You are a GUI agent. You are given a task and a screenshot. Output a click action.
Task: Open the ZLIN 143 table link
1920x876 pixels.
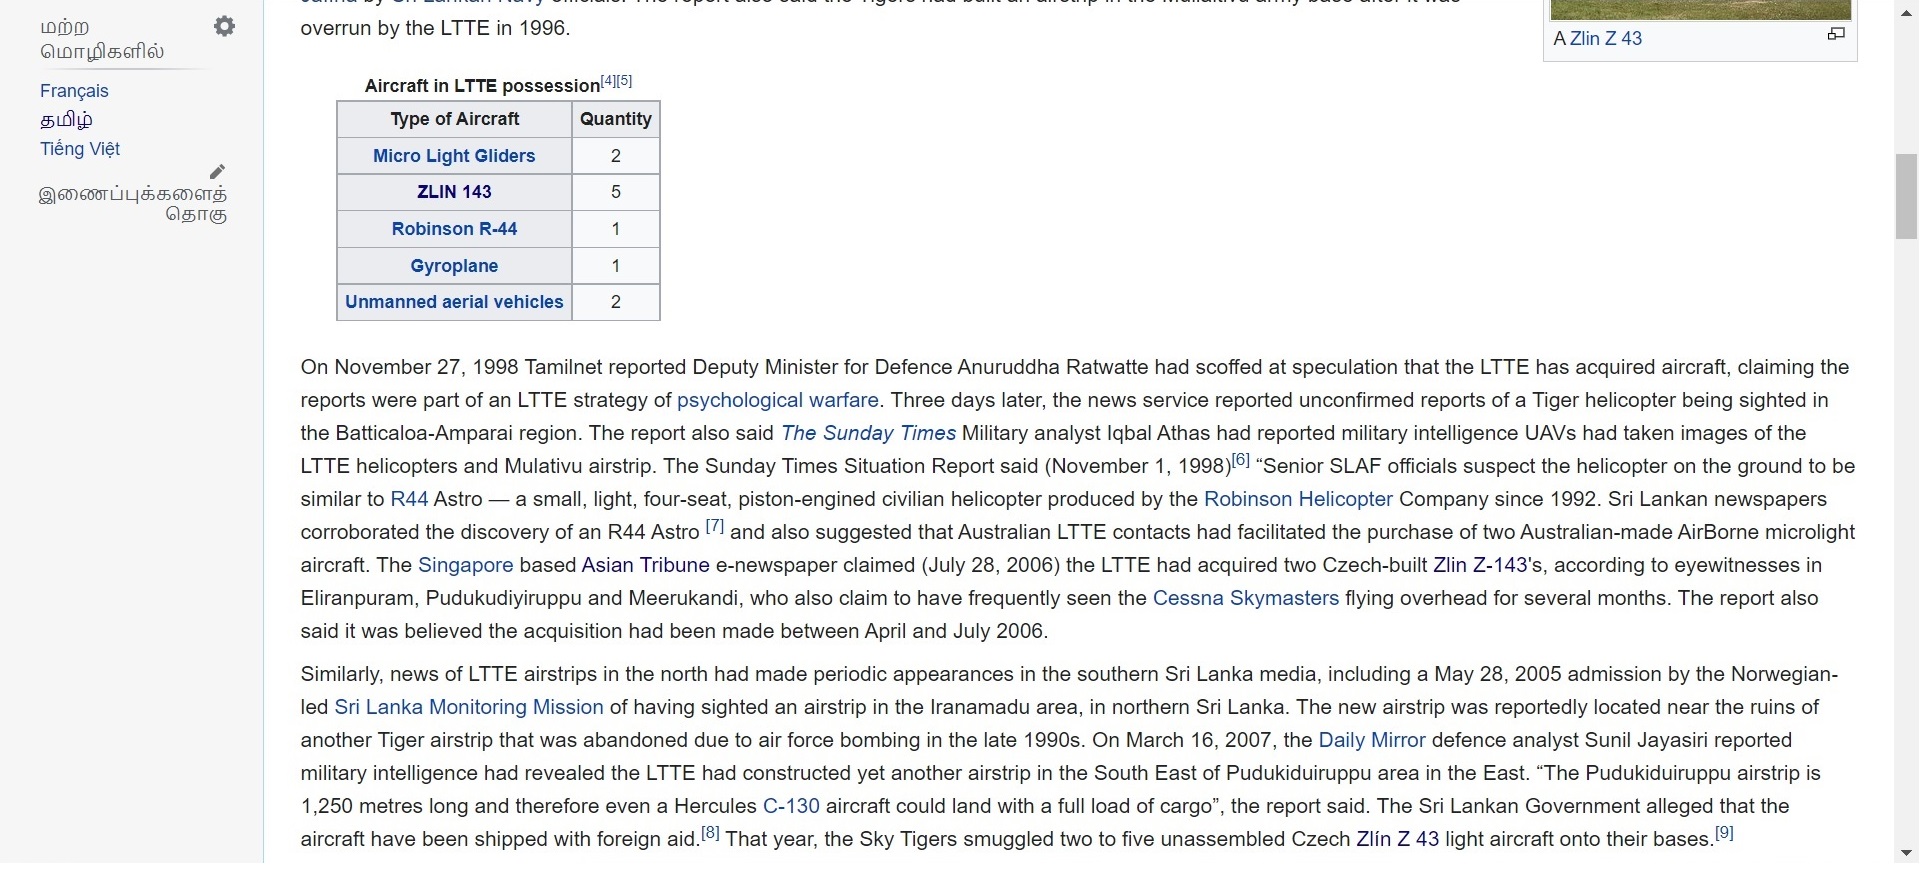[454, 192]
